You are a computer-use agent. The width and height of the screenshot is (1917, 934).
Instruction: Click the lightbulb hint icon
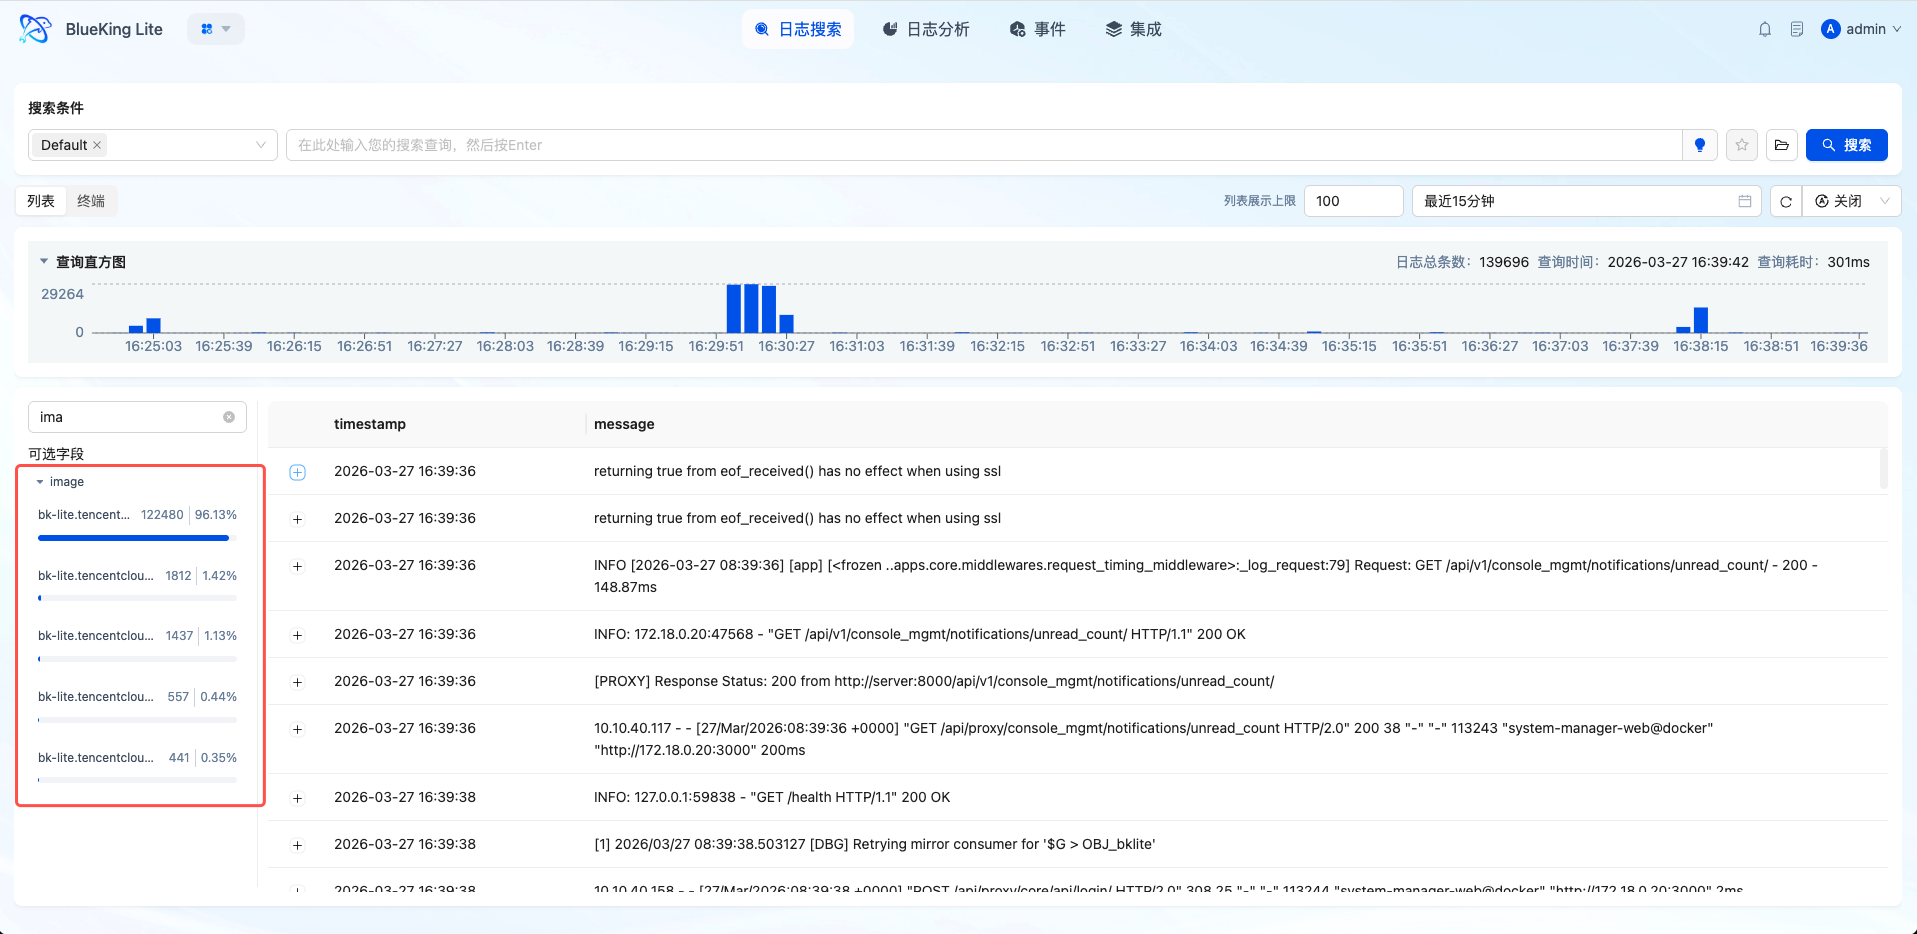1700,145
